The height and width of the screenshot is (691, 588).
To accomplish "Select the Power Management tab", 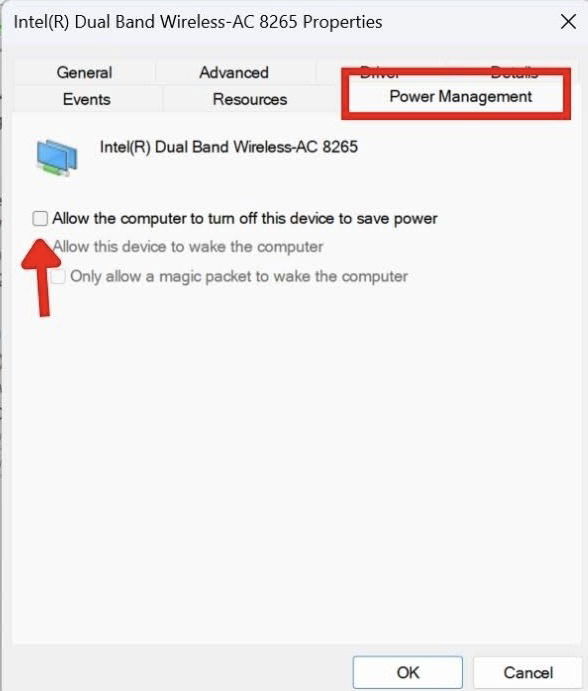I will (x=461, y=96).
